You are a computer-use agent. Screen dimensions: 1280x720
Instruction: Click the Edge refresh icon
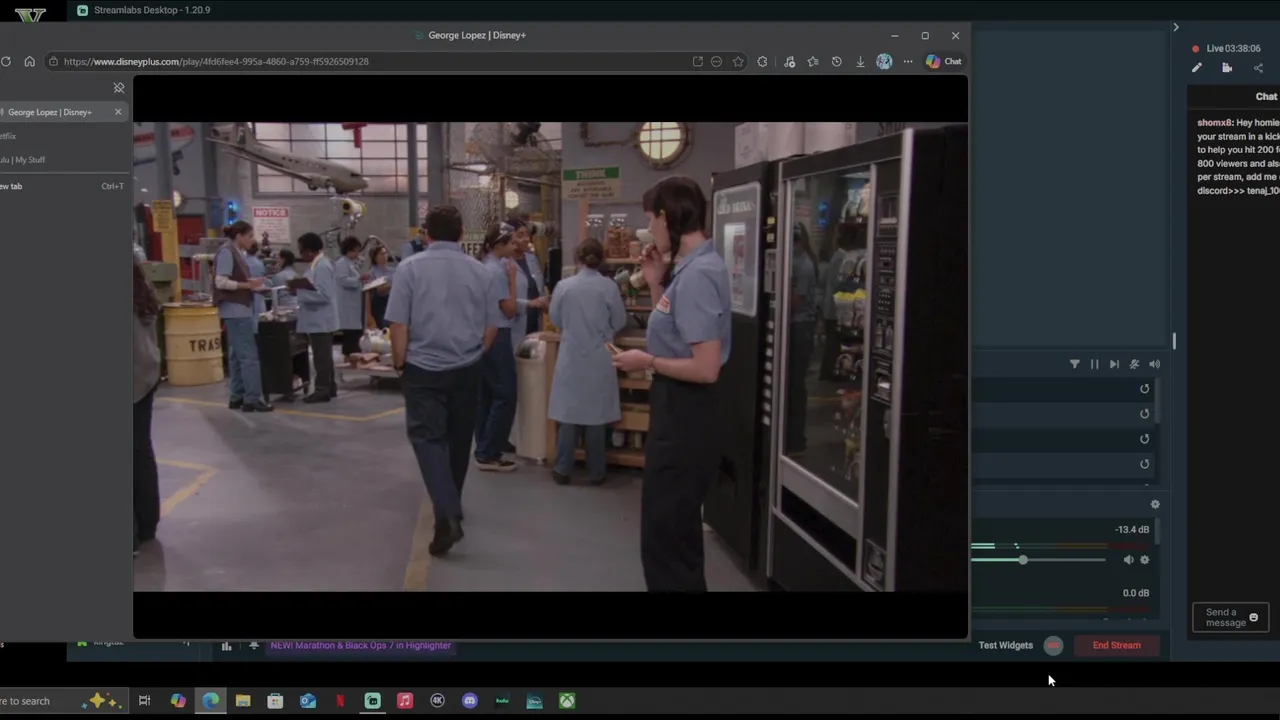6,61
